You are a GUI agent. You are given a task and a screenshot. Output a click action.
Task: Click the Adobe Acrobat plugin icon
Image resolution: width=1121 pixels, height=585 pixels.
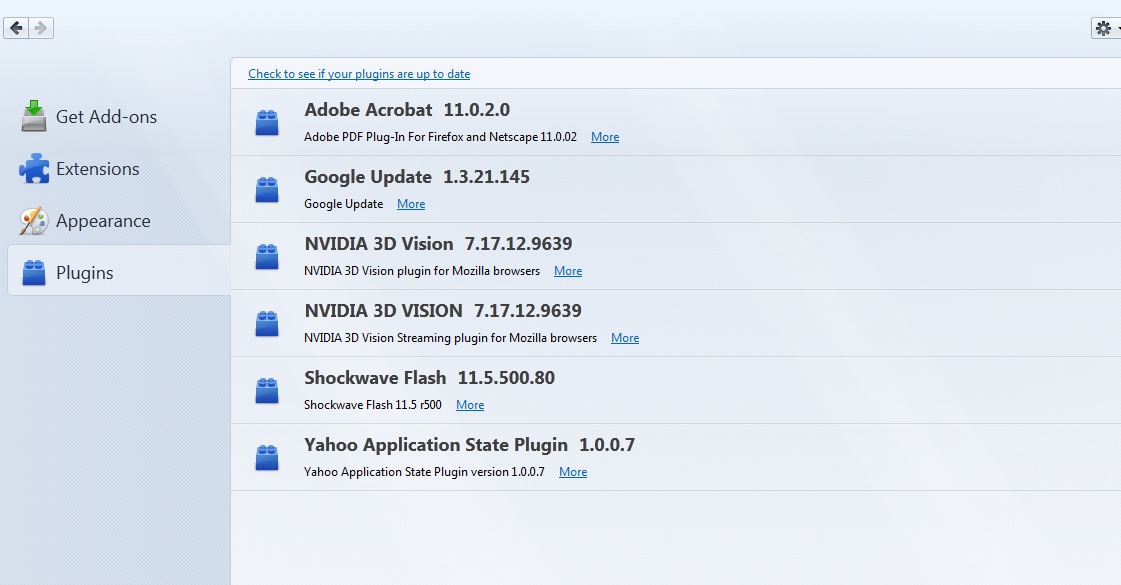point(267,122)
